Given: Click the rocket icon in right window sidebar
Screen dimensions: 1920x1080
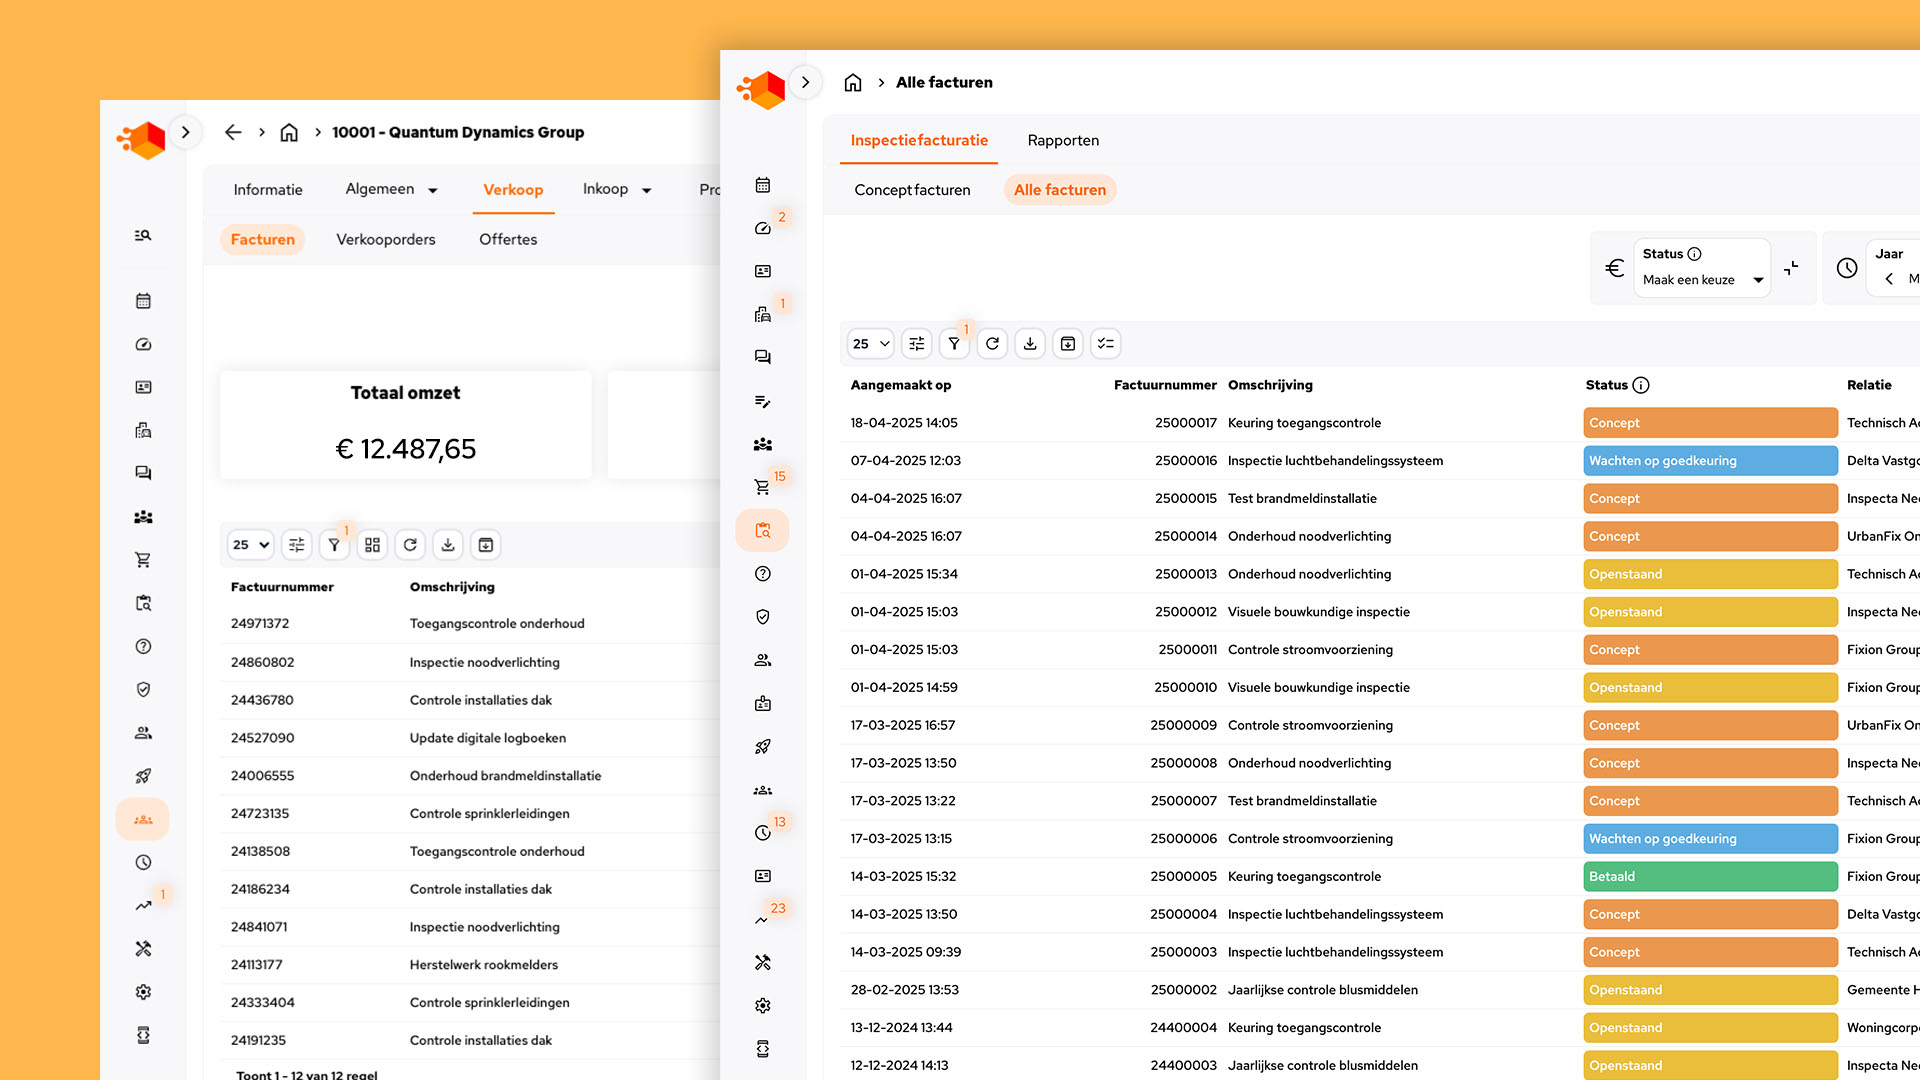Looking at the screenshot, I should 762,747.
